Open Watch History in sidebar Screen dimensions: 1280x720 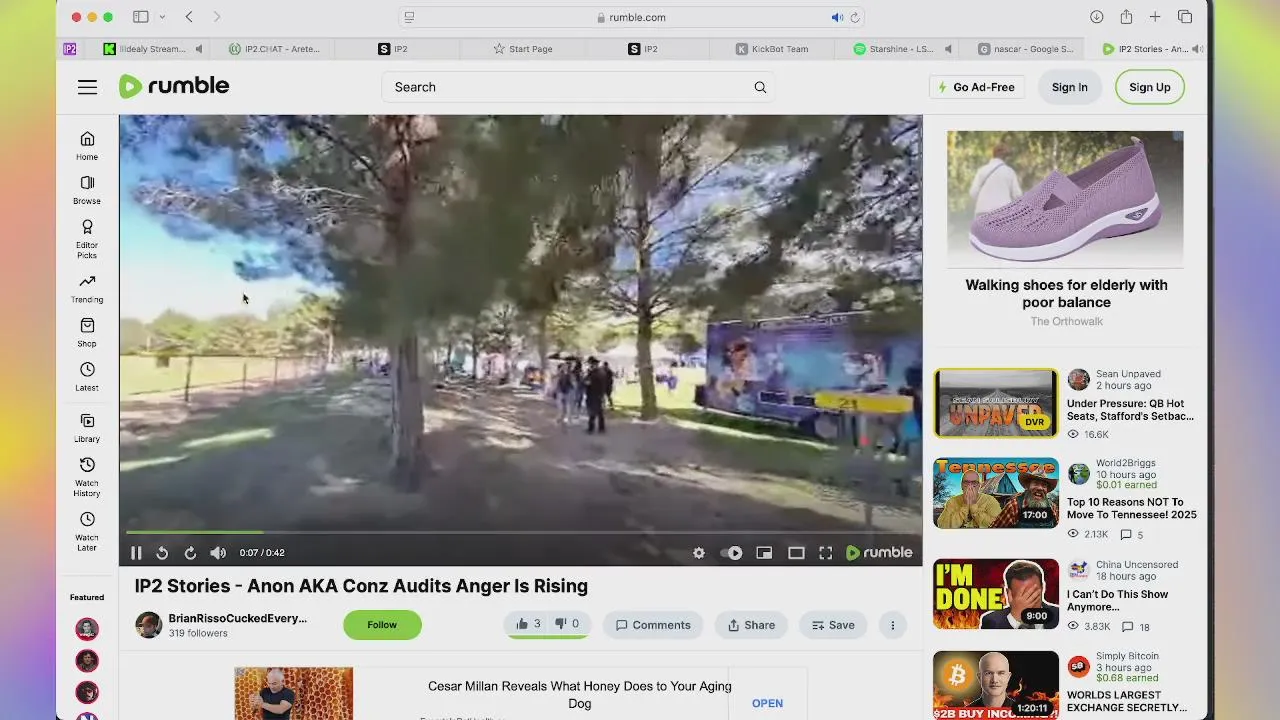(87, 477)
